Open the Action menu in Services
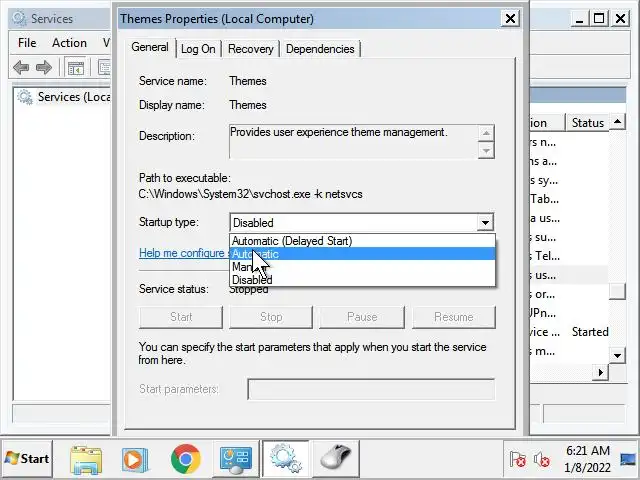640x480 pixels. point(69,43)
